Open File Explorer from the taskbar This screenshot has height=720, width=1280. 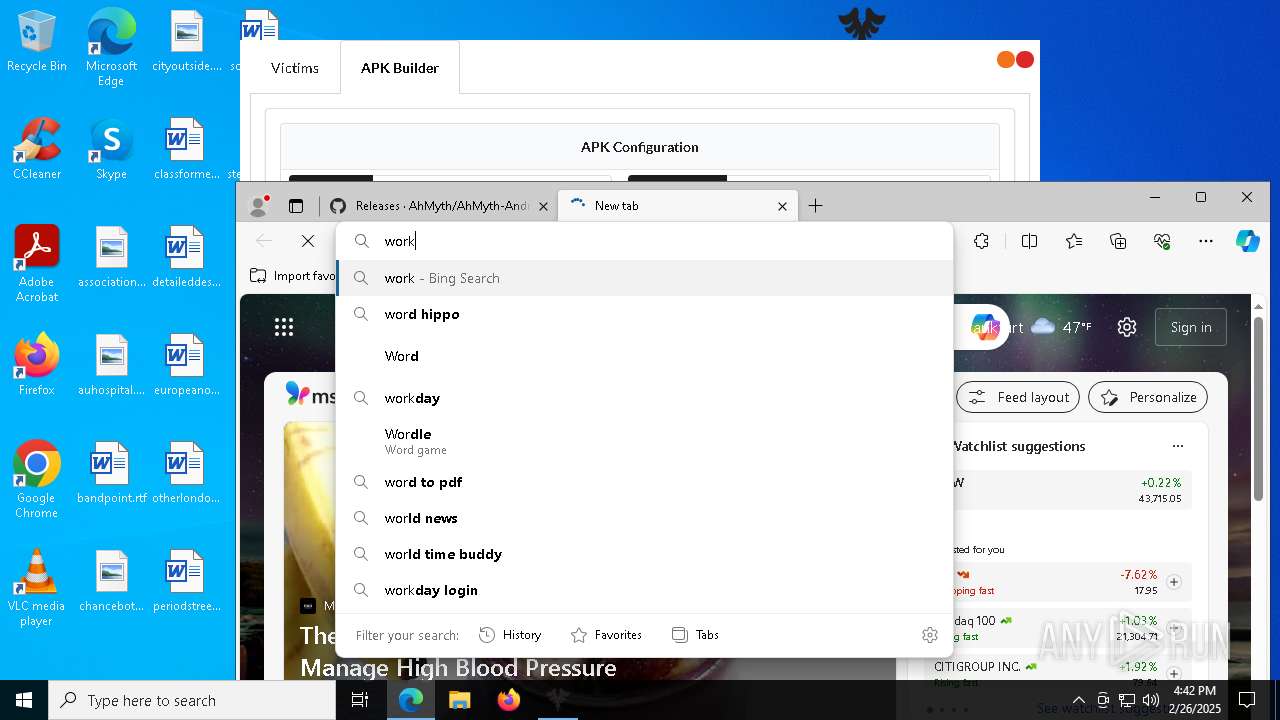click(460, 700)
